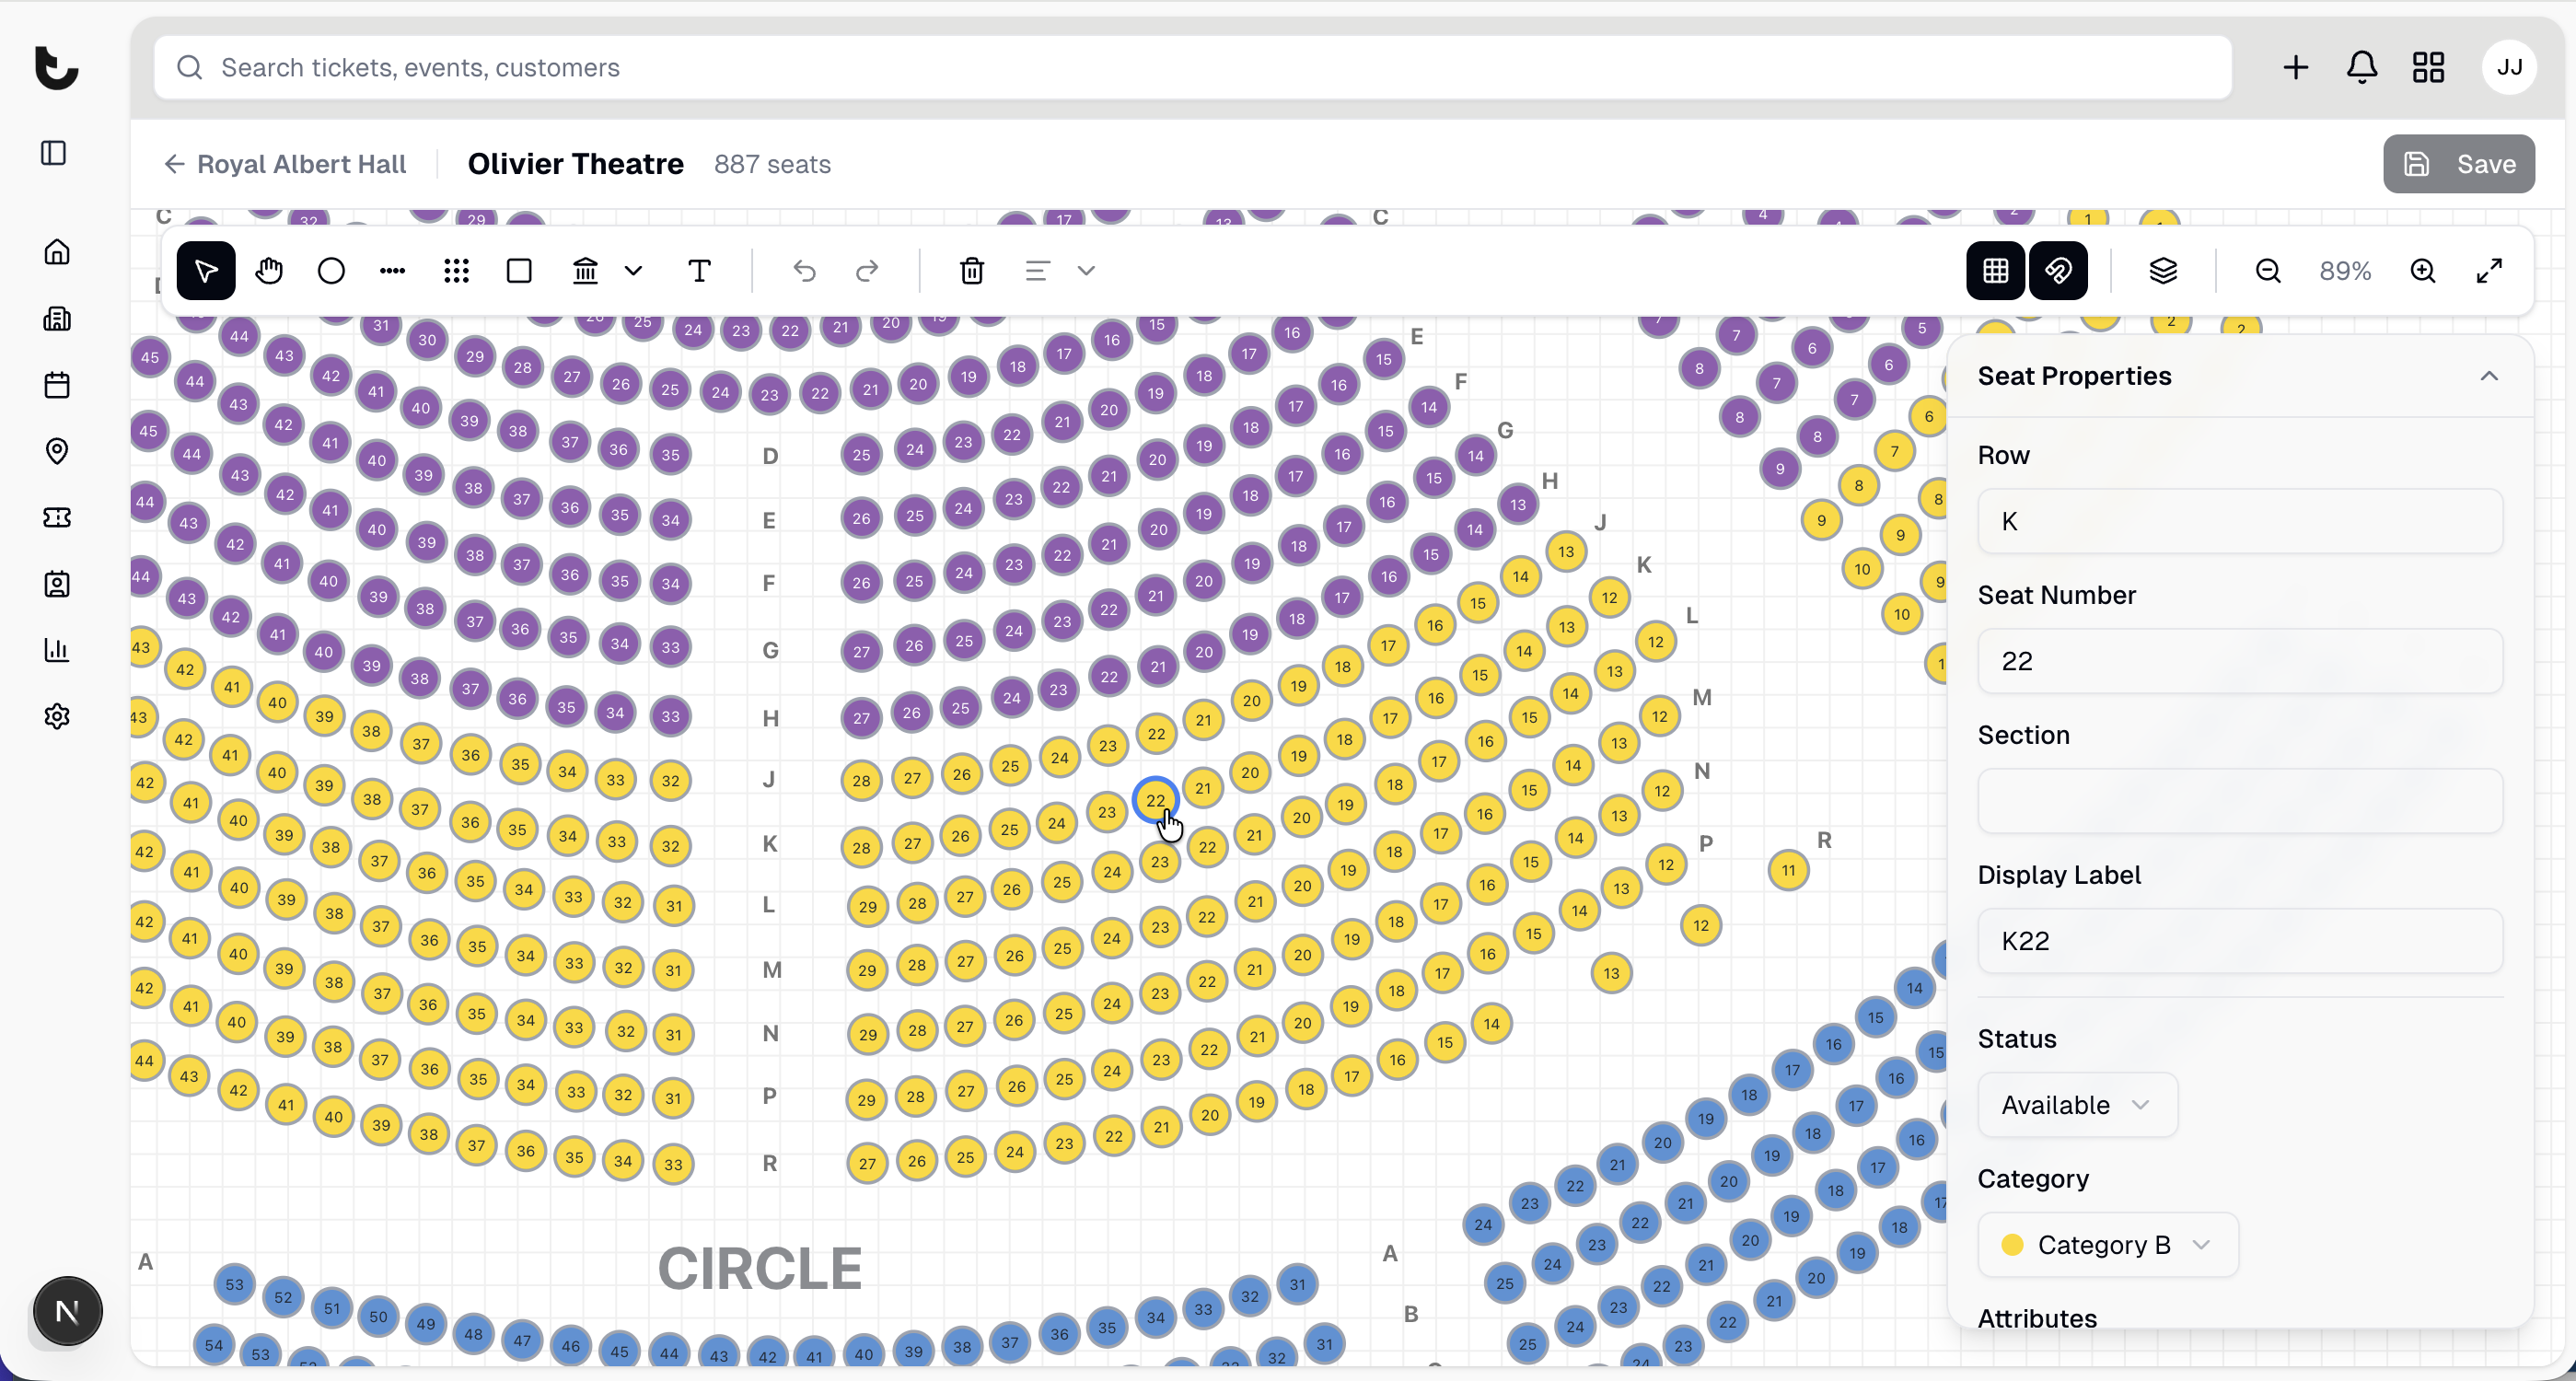Click the yellow Category B color swatch
The height and width of the screenshot is (1381, 2576).
[x=2011, y=1244]
